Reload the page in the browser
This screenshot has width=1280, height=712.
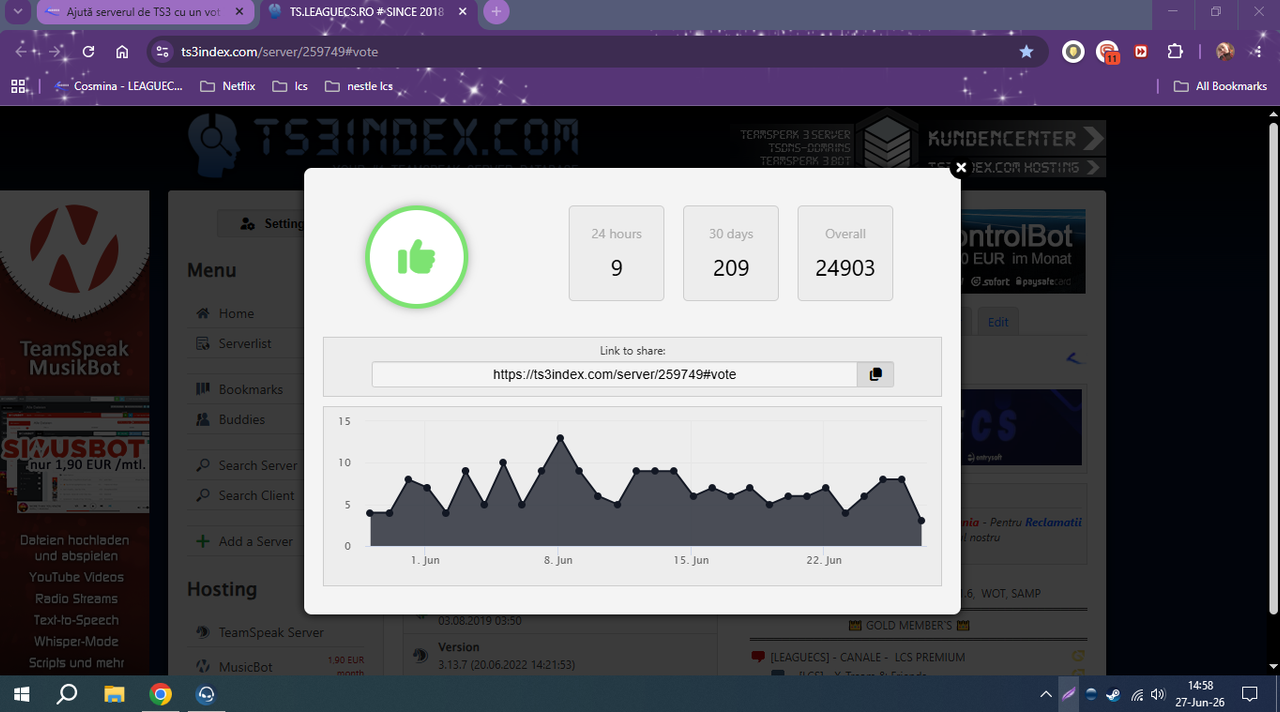click(88, 52)
